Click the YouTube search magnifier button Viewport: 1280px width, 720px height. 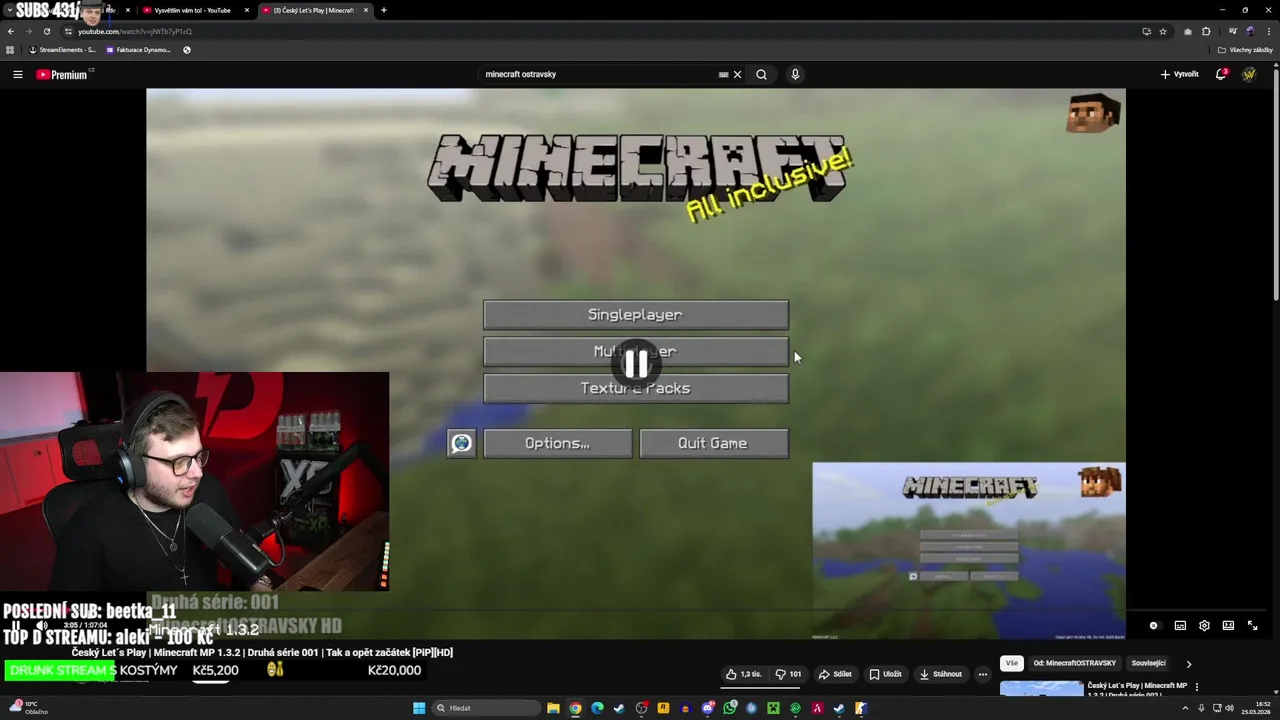pos(761,74)
